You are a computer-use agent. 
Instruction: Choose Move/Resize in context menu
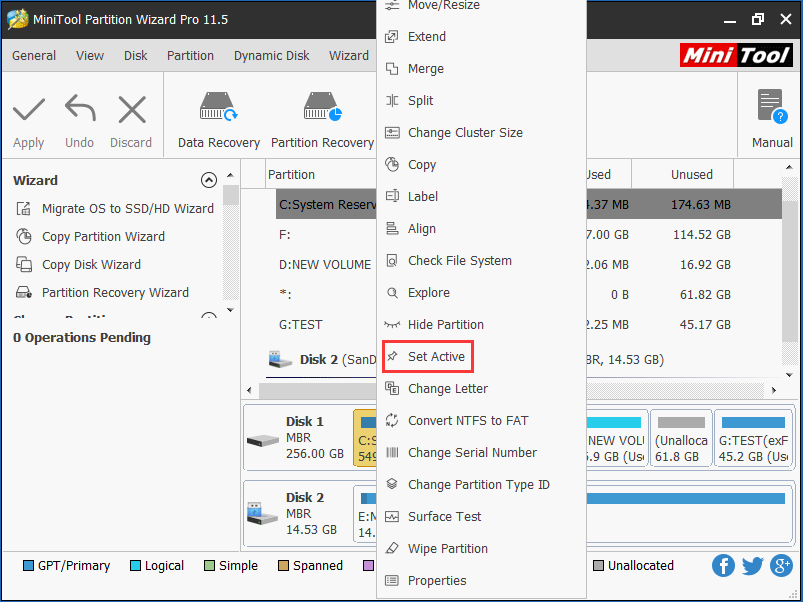point(443,6)
